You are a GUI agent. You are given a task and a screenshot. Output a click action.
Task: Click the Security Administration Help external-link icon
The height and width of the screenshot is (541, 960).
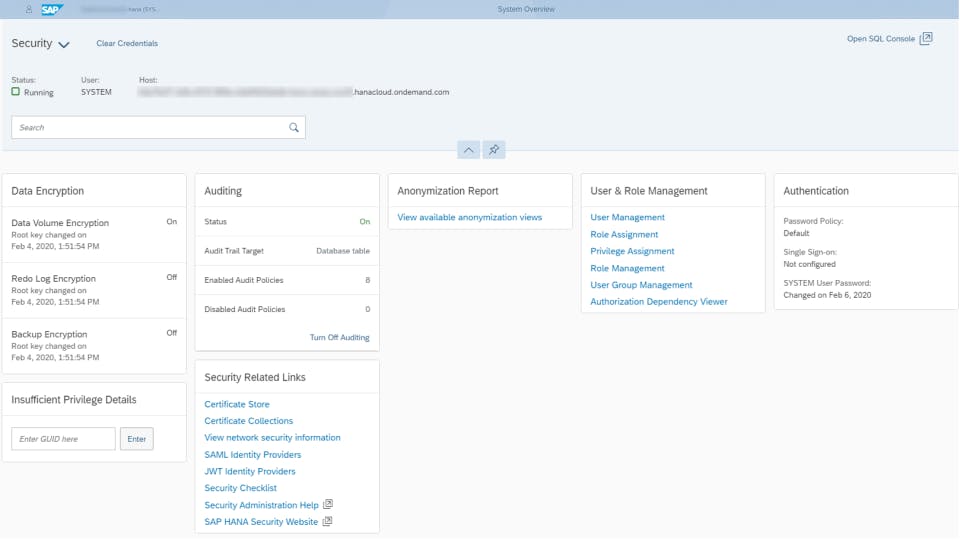pyautogui.click(x=328, y=504)
